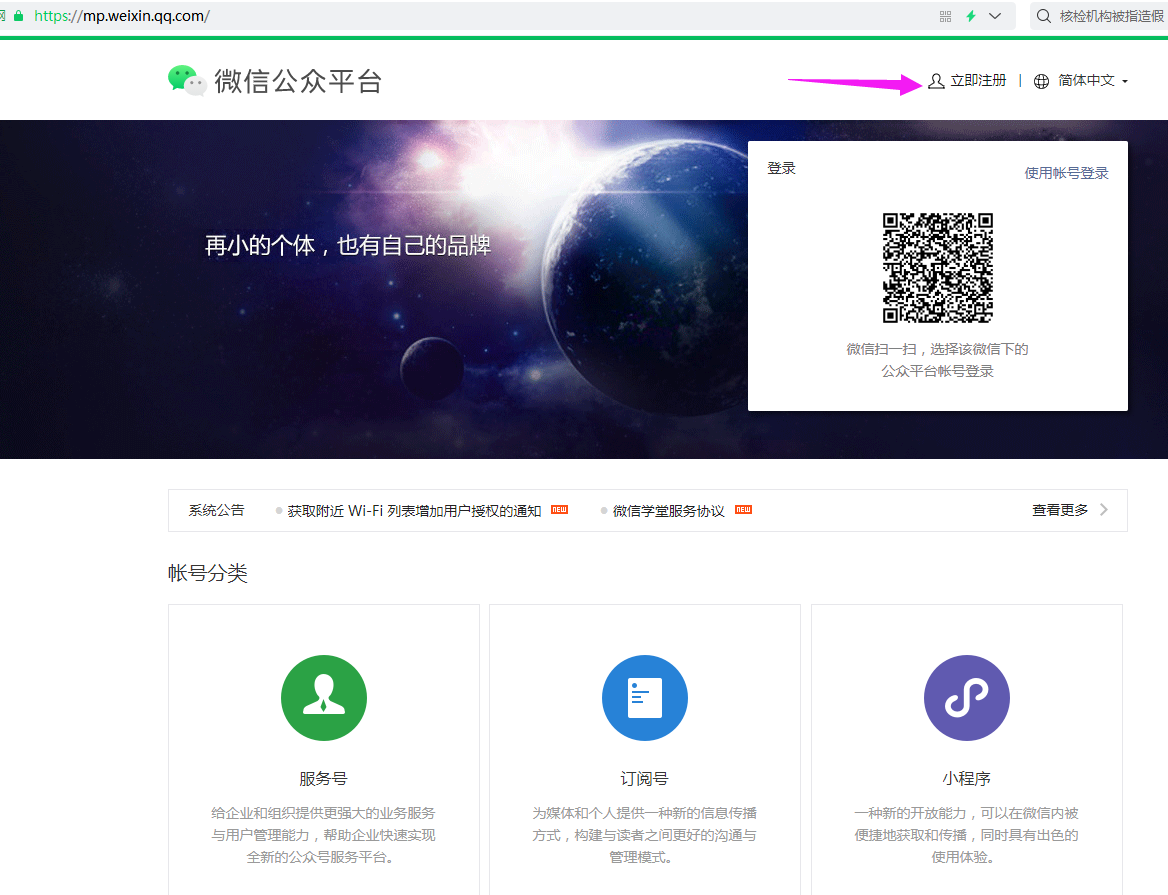Click the 微信扫一扫 scan instruction text
Image resolution: width=1168 pixels, height=895 pixels.
click(937, 360)
